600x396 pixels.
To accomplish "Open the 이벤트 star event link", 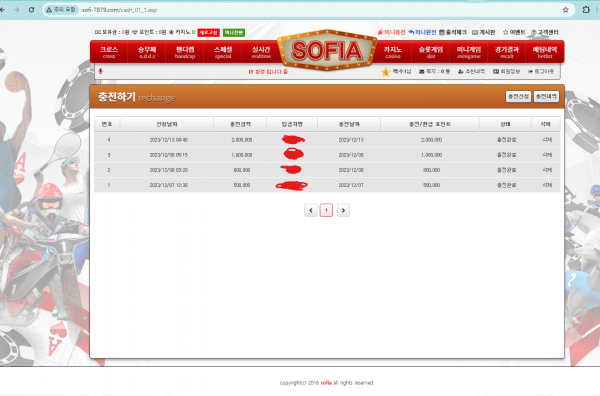I will (x=514, y=32).
